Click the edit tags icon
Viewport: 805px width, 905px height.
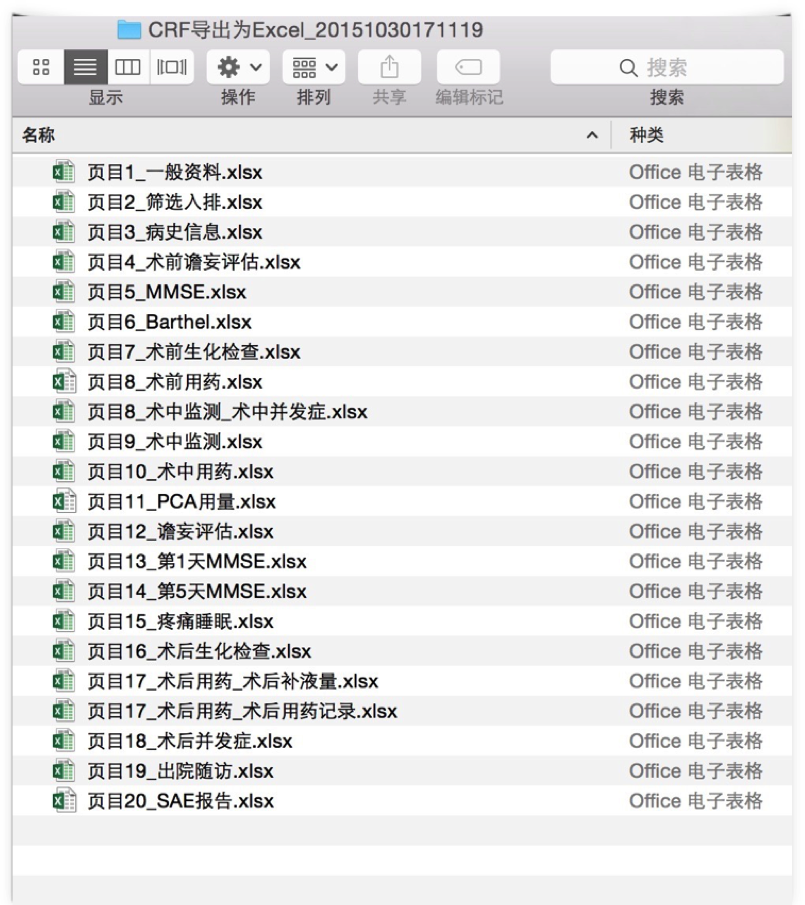click(x=468, y=67)
